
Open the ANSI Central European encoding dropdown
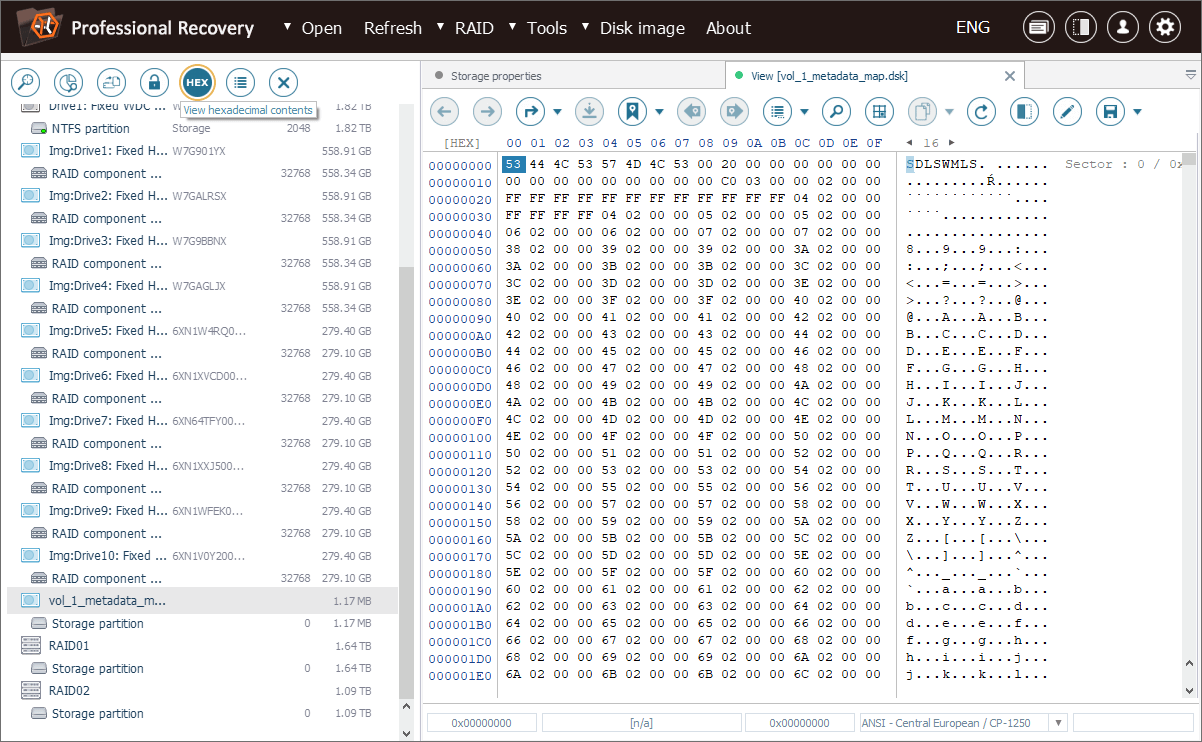[x=1058, y=722]
